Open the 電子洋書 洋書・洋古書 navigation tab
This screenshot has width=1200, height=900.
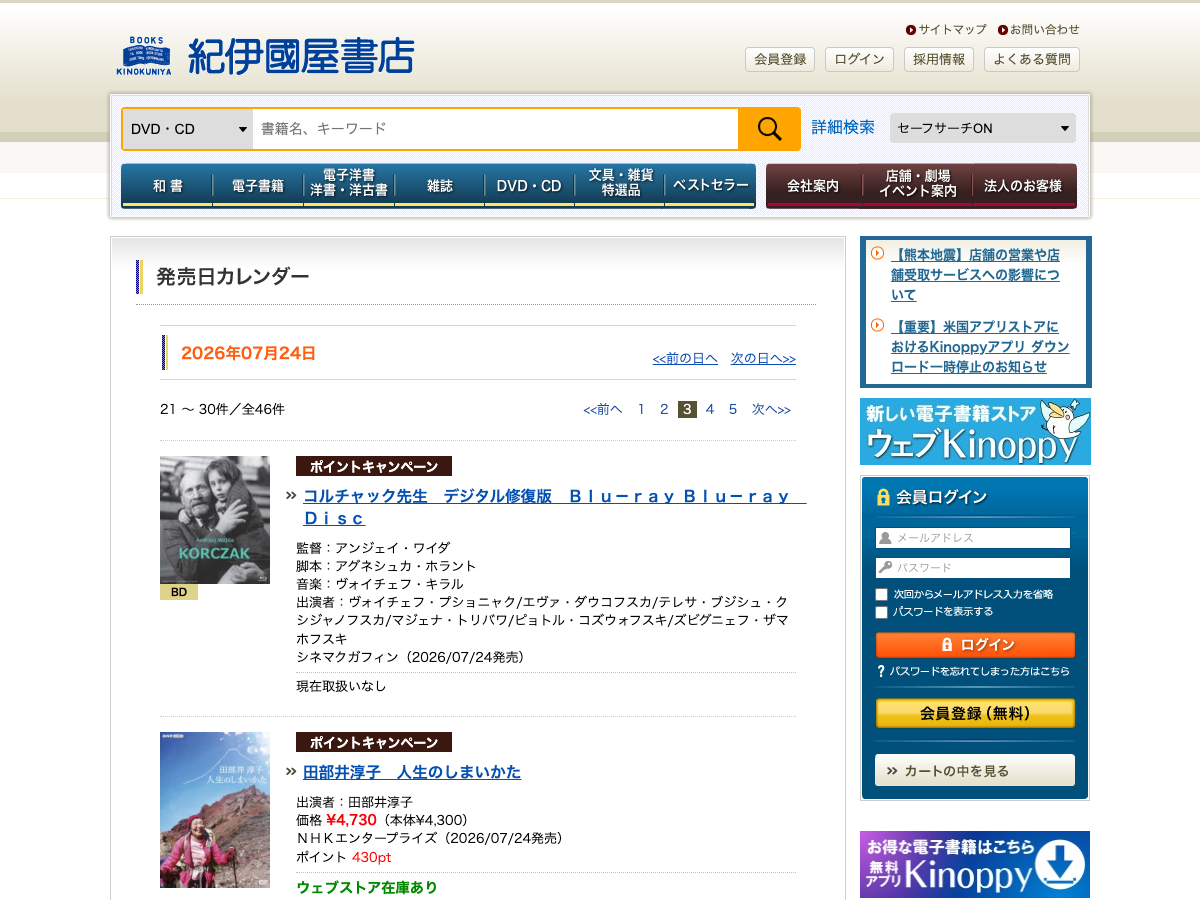coord(349,186)
